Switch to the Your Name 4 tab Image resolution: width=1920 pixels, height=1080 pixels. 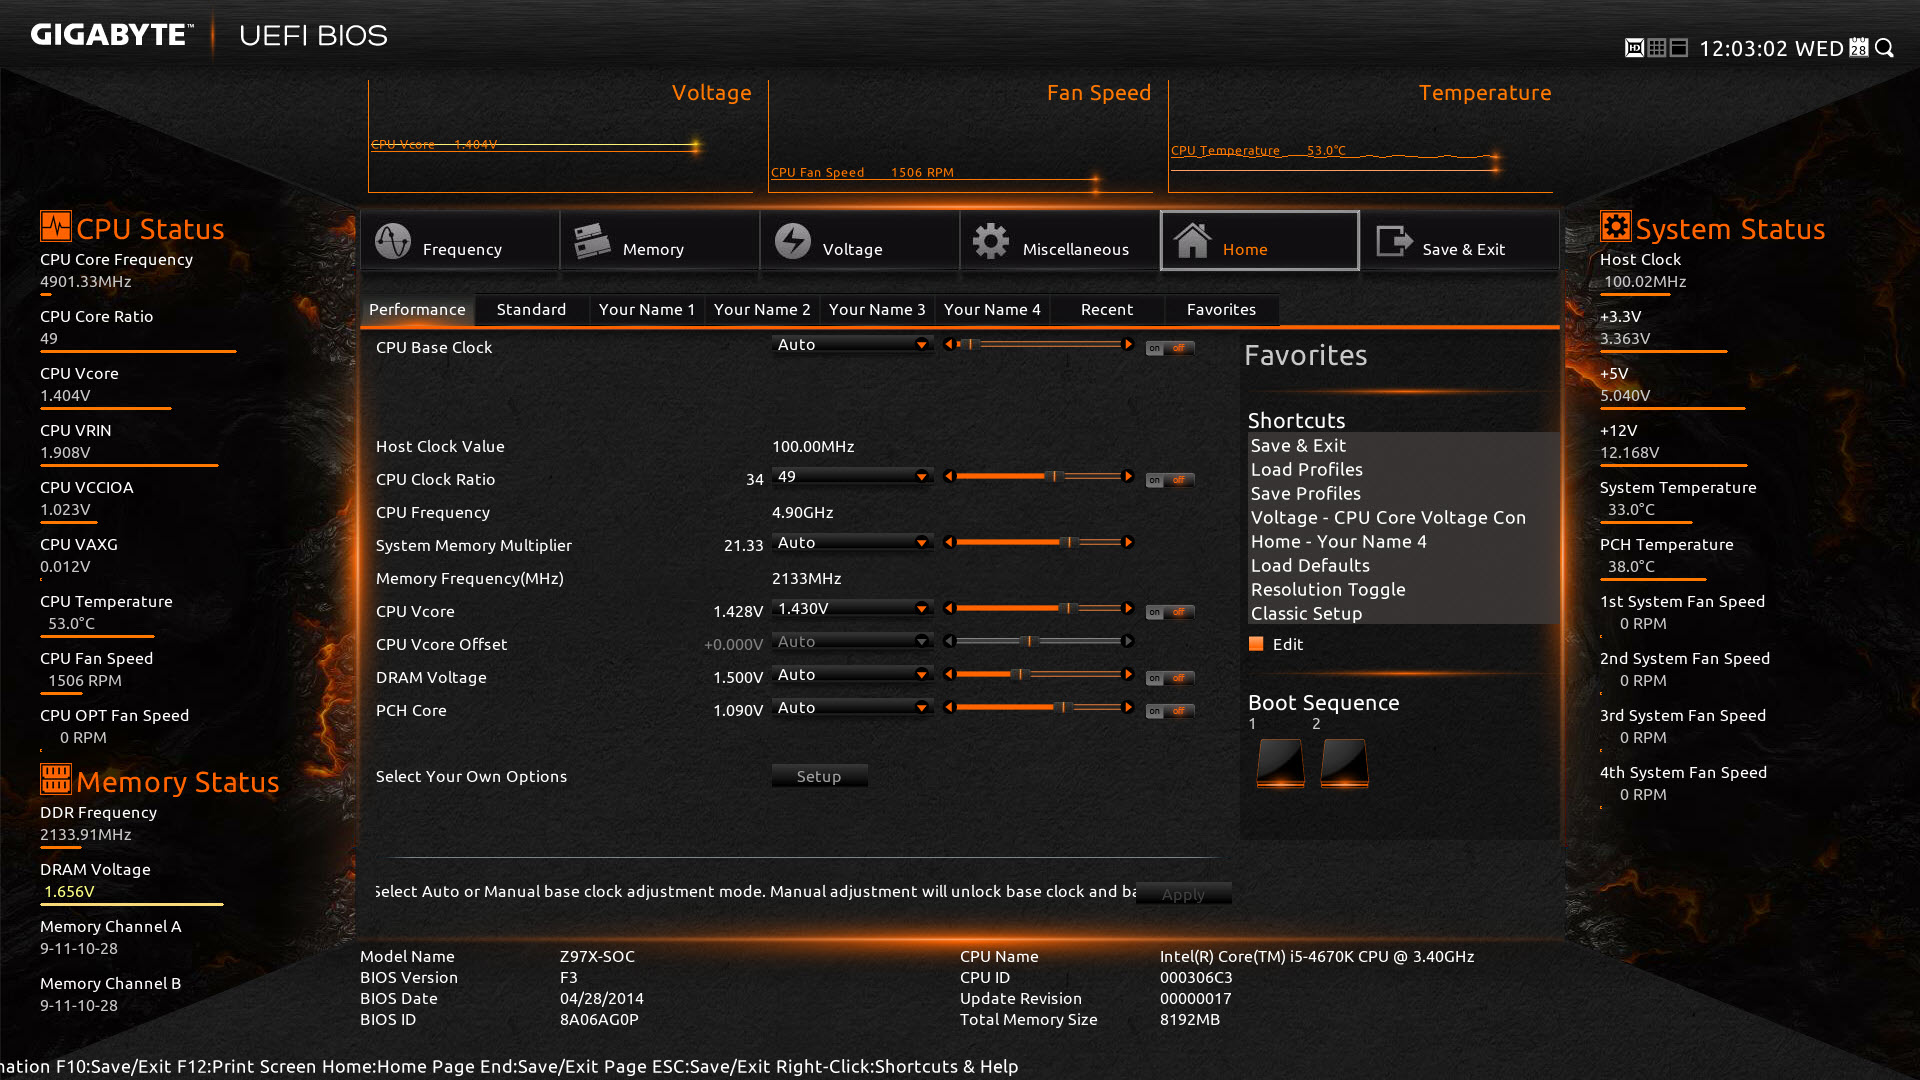point(992,310)
